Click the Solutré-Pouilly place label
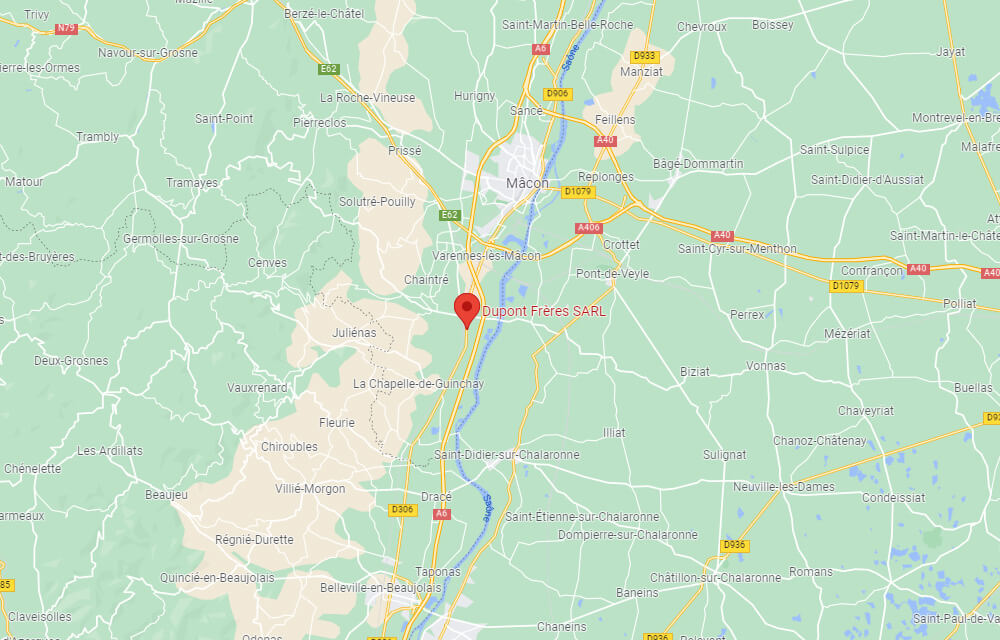 [x=377, y=201]
